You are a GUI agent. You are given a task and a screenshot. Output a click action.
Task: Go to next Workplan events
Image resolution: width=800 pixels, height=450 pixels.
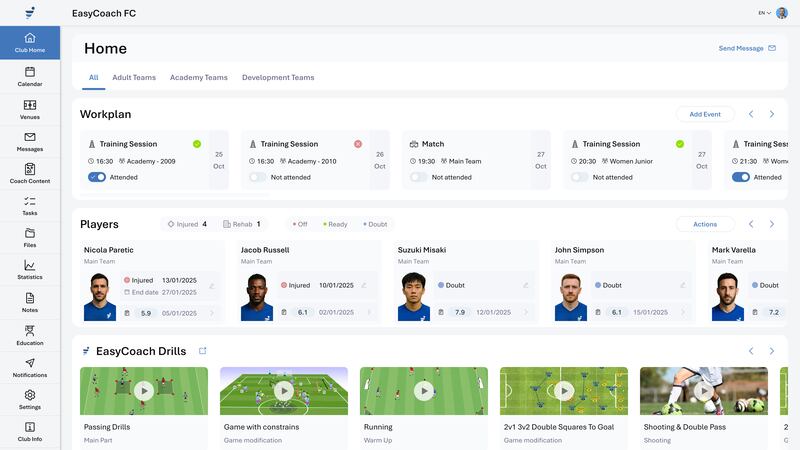(772, 114)
